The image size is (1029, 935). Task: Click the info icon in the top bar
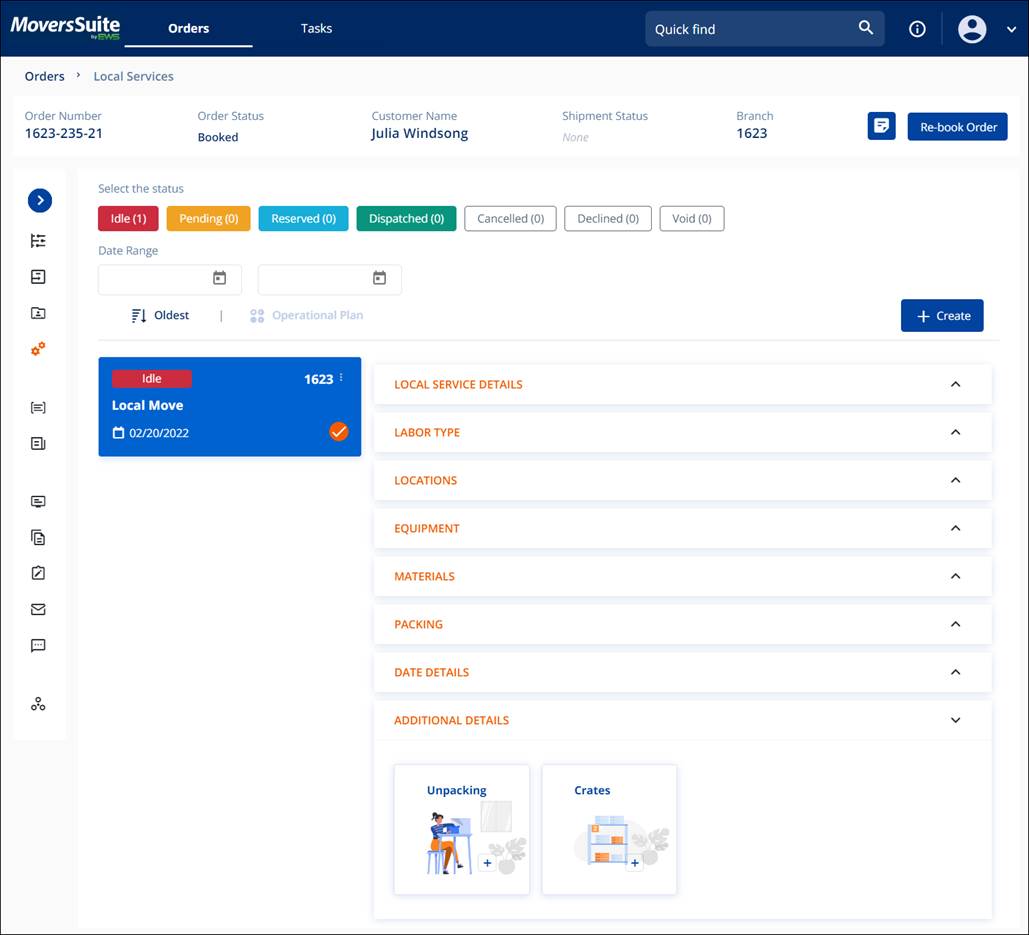tap(917, 28)
